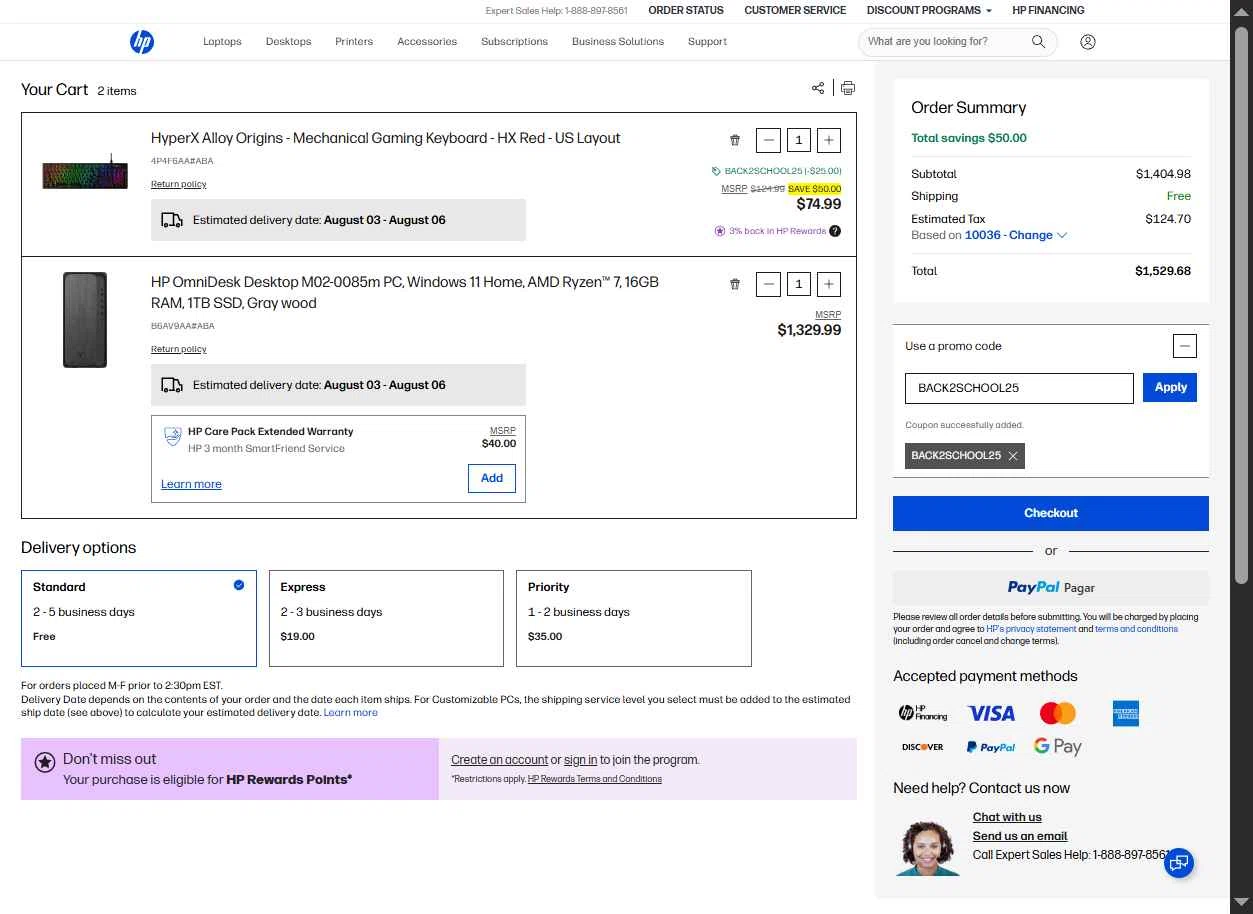Delete the OmniDesk Desktop from cart
This screenshot has height=914, width=1253.
tap(735, 285)
